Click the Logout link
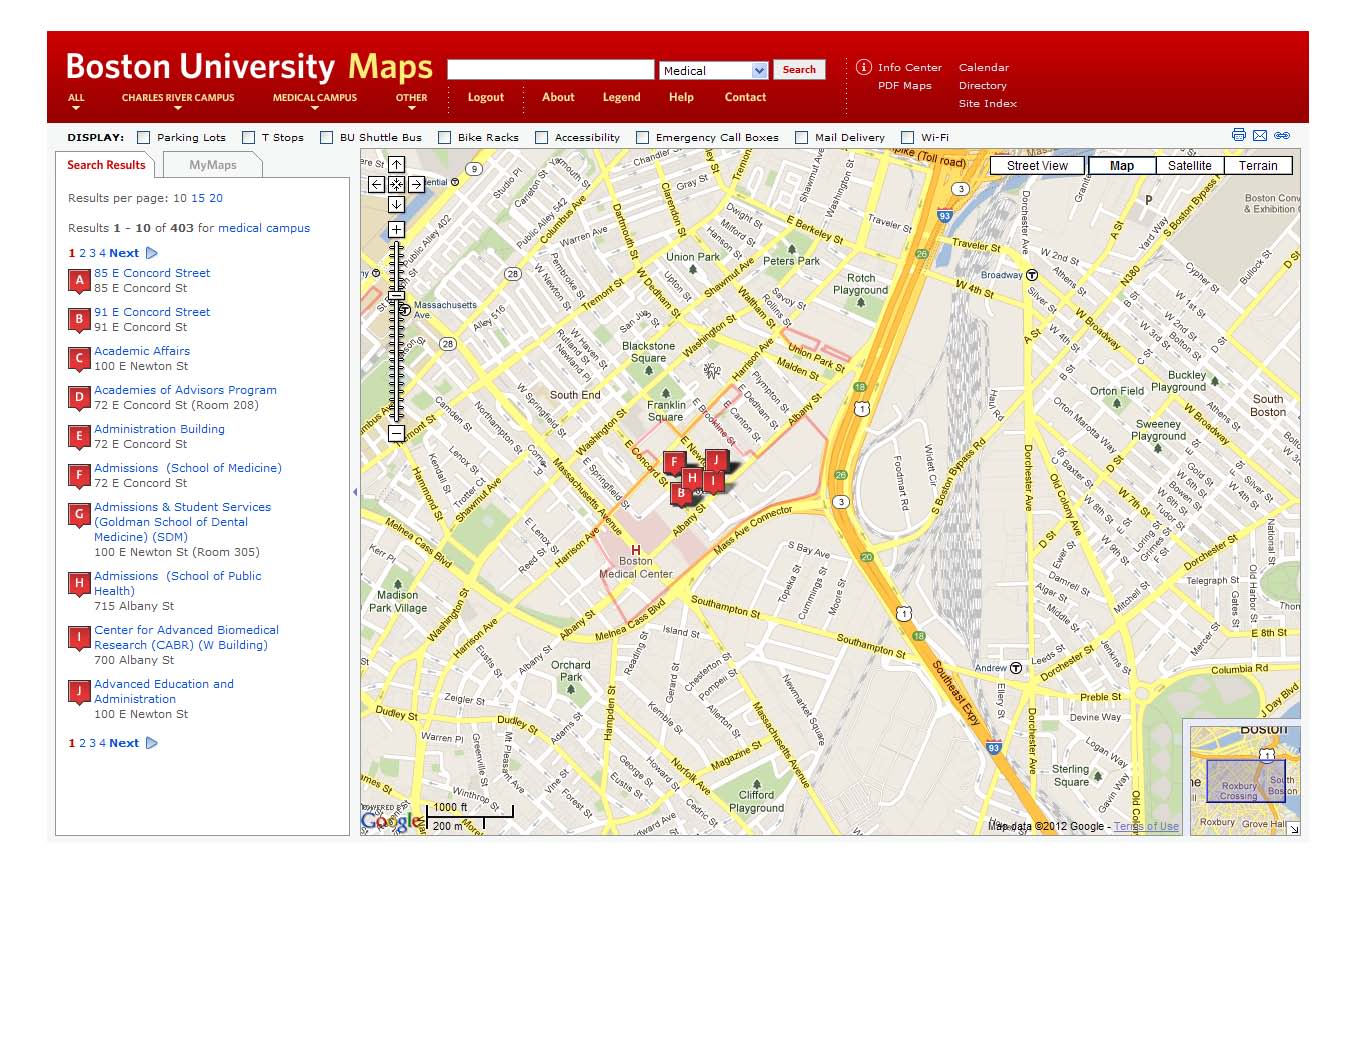Viewport: 1353px width, 1046px height. tap(486, 97)
